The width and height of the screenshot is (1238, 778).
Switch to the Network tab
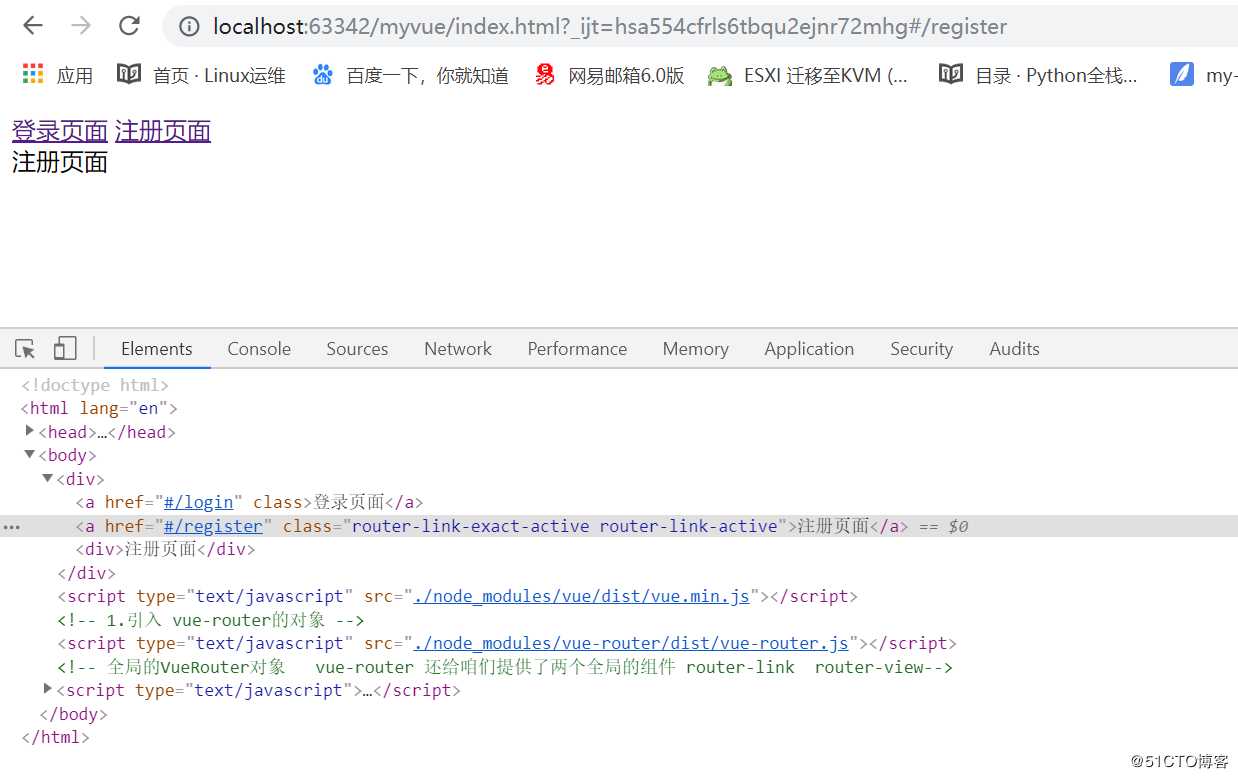click(x=458, y=349)
